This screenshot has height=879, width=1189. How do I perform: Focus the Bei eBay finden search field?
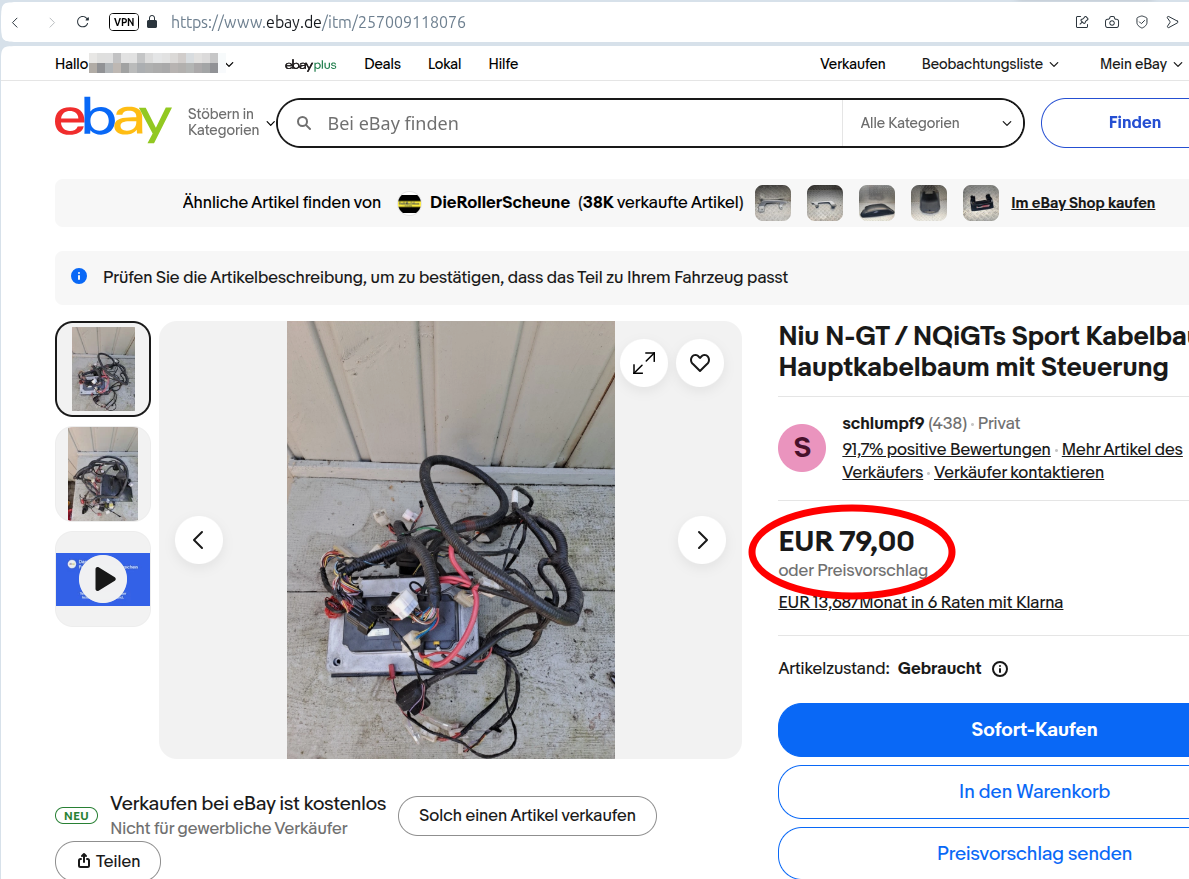click(x=561, y=123)
